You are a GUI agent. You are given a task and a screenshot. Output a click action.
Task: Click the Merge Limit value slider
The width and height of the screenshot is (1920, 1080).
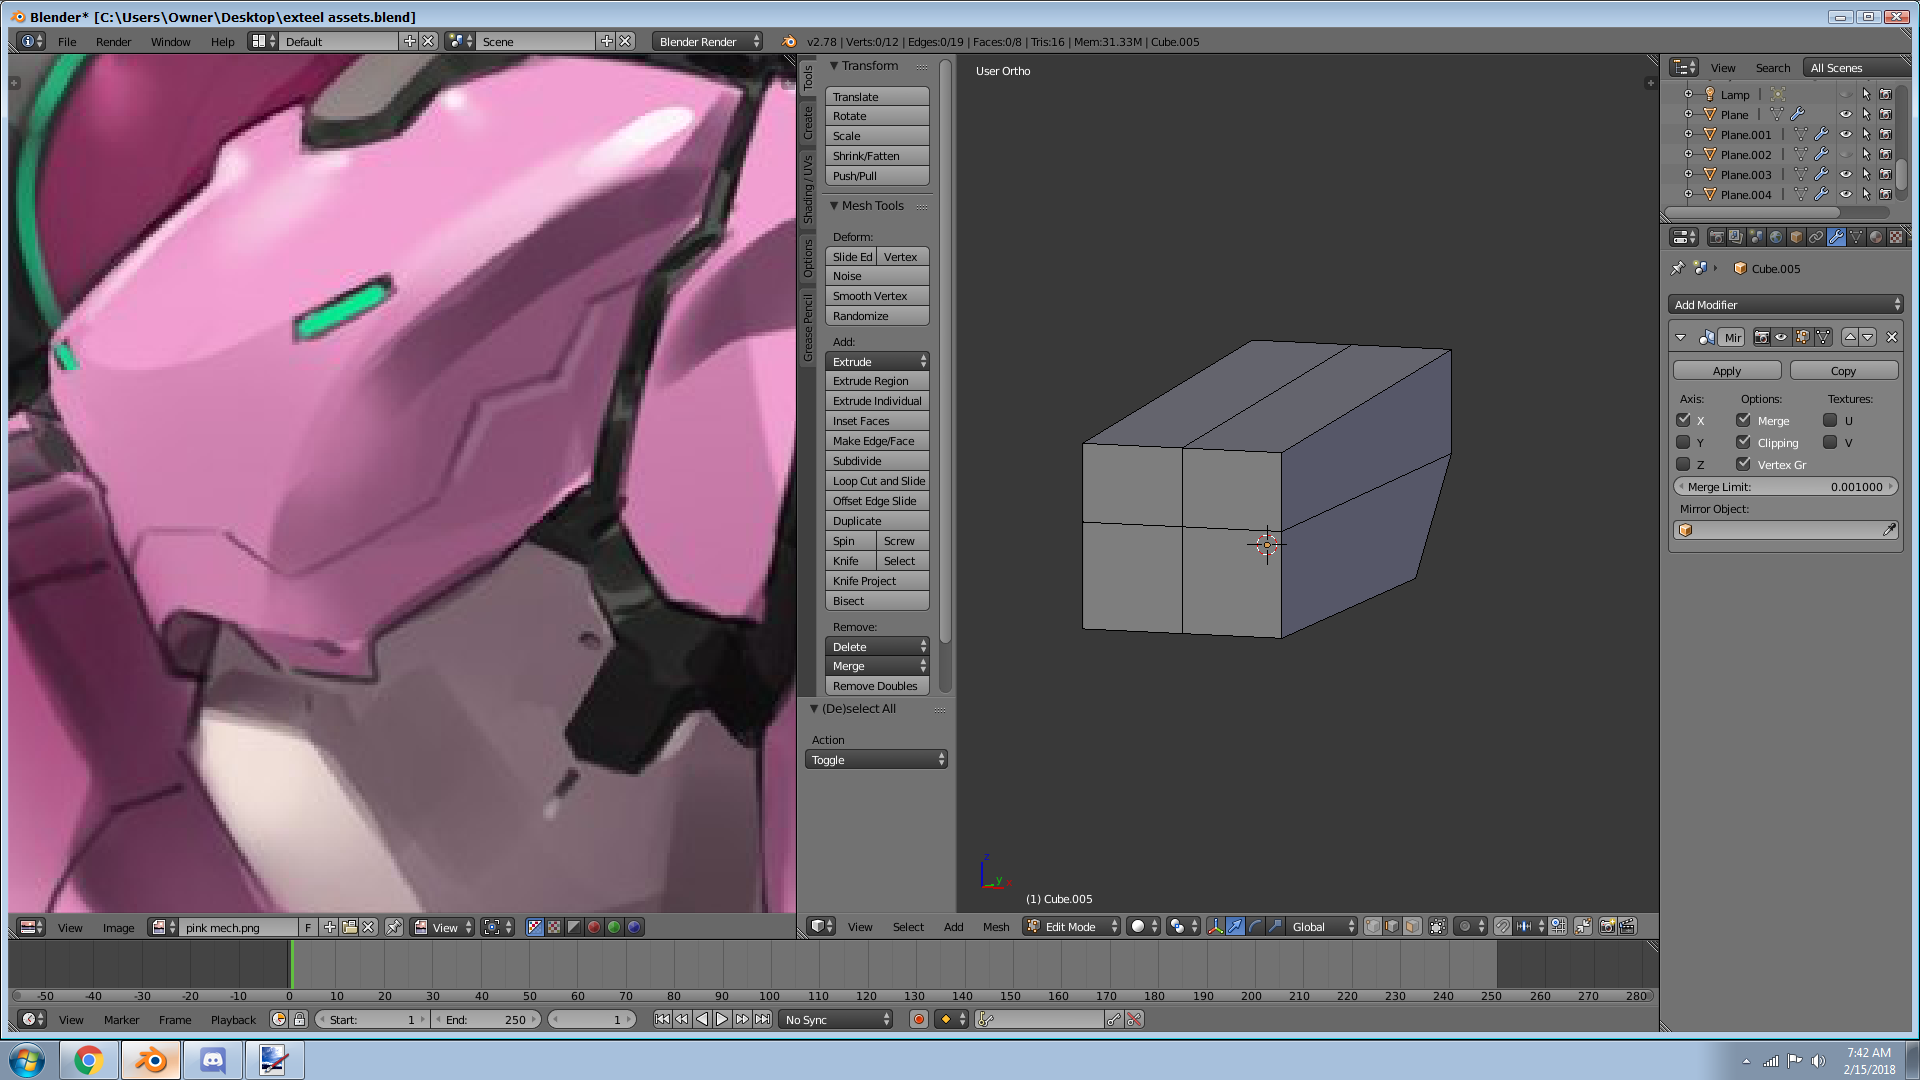click(1786, 487)
